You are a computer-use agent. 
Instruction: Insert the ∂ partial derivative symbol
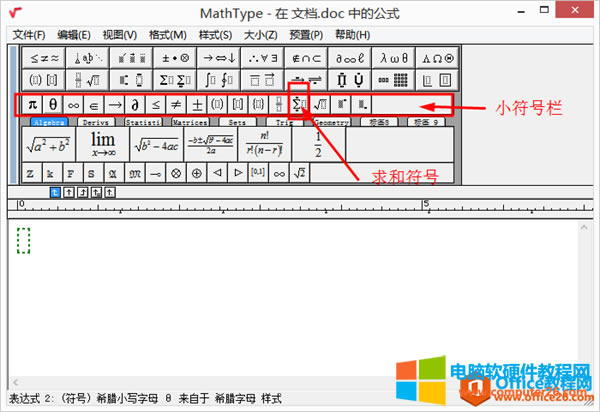[x=135, y=104]
